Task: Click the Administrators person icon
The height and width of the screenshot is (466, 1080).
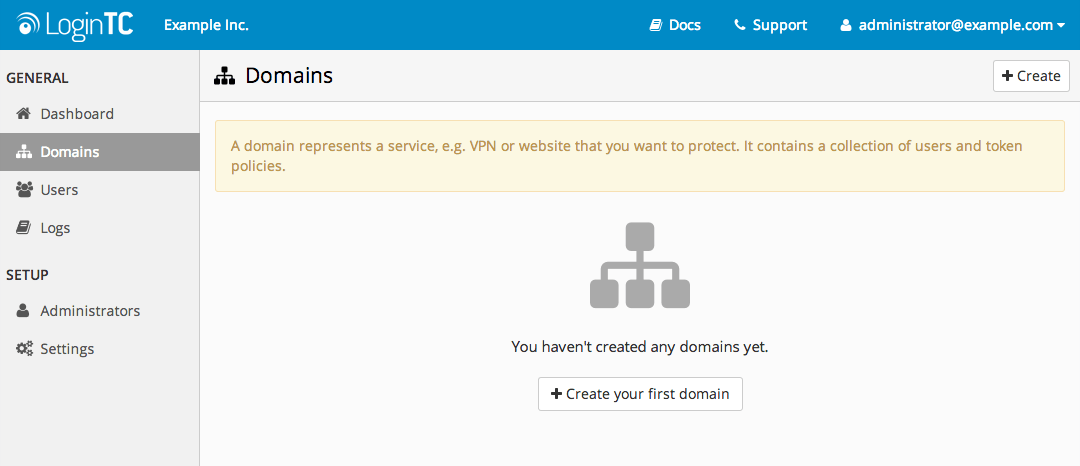Action: click(x=23, y=311)
